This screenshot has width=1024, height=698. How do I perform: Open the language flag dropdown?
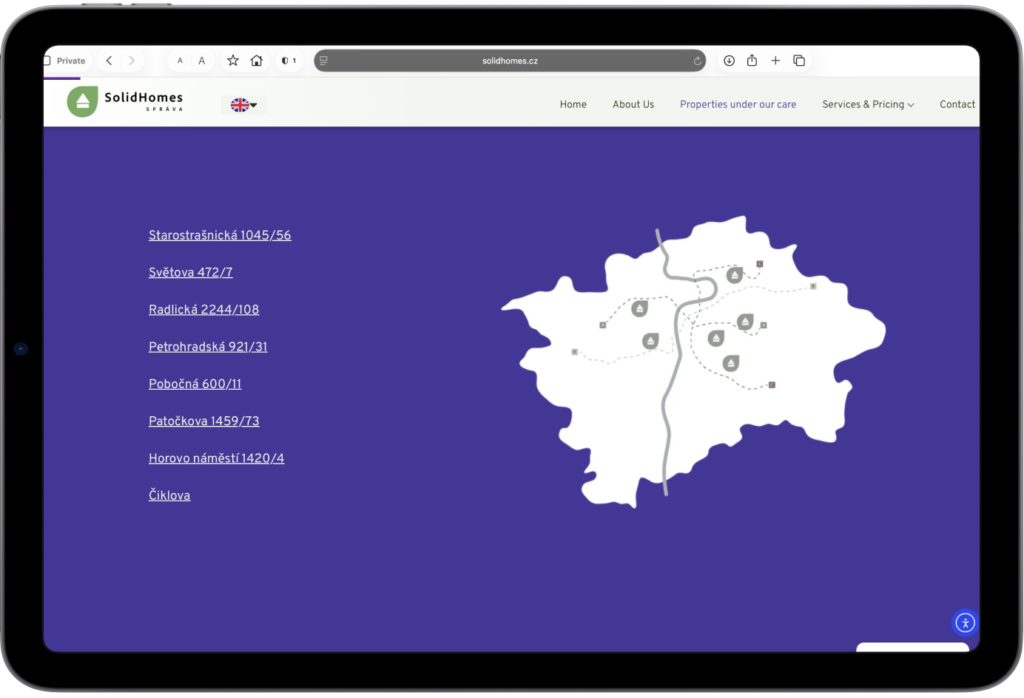pos(244,105)
